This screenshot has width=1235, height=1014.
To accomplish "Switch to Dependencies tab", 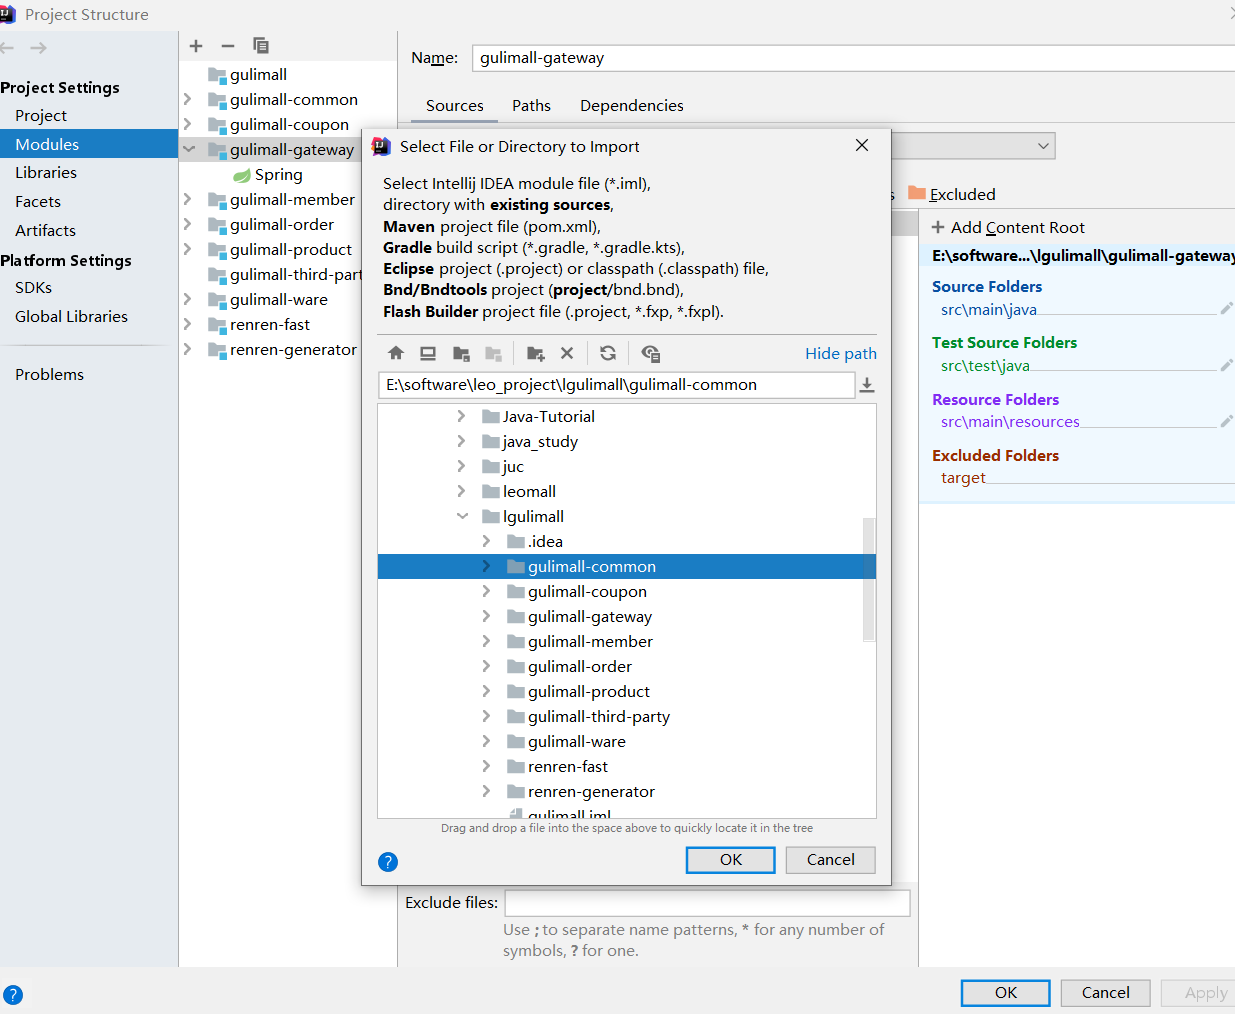I will (x=632, y=105).
